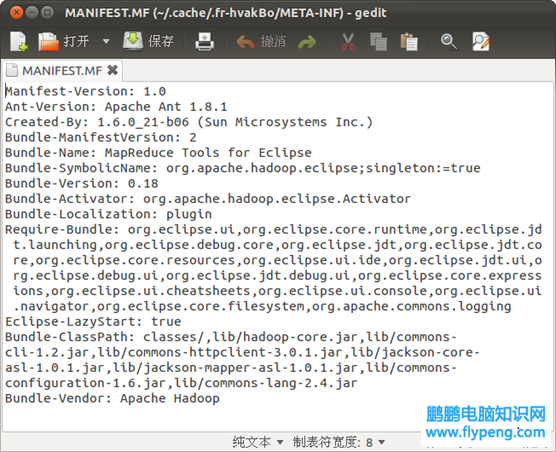
Task: Click in the Bundle-Version: 0.18 line
Action: (82, 183)
